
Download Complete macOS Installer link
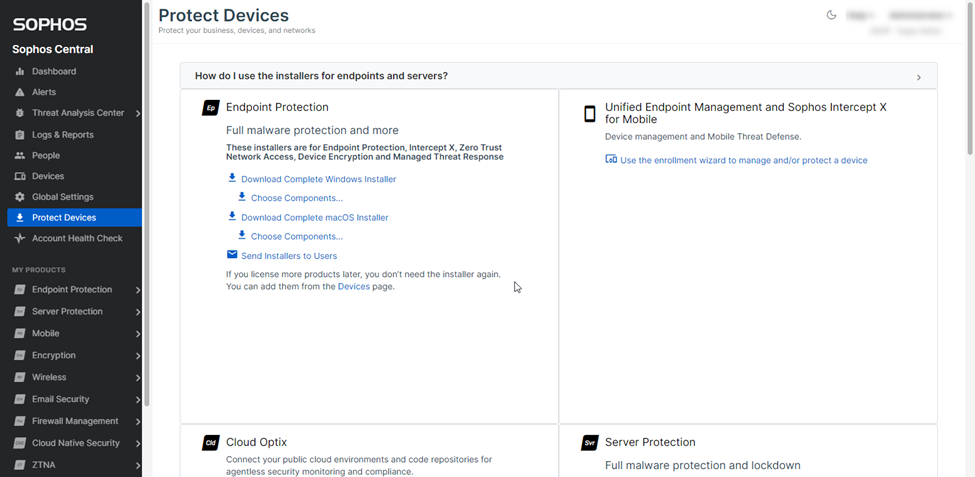[x=315, y=218]
